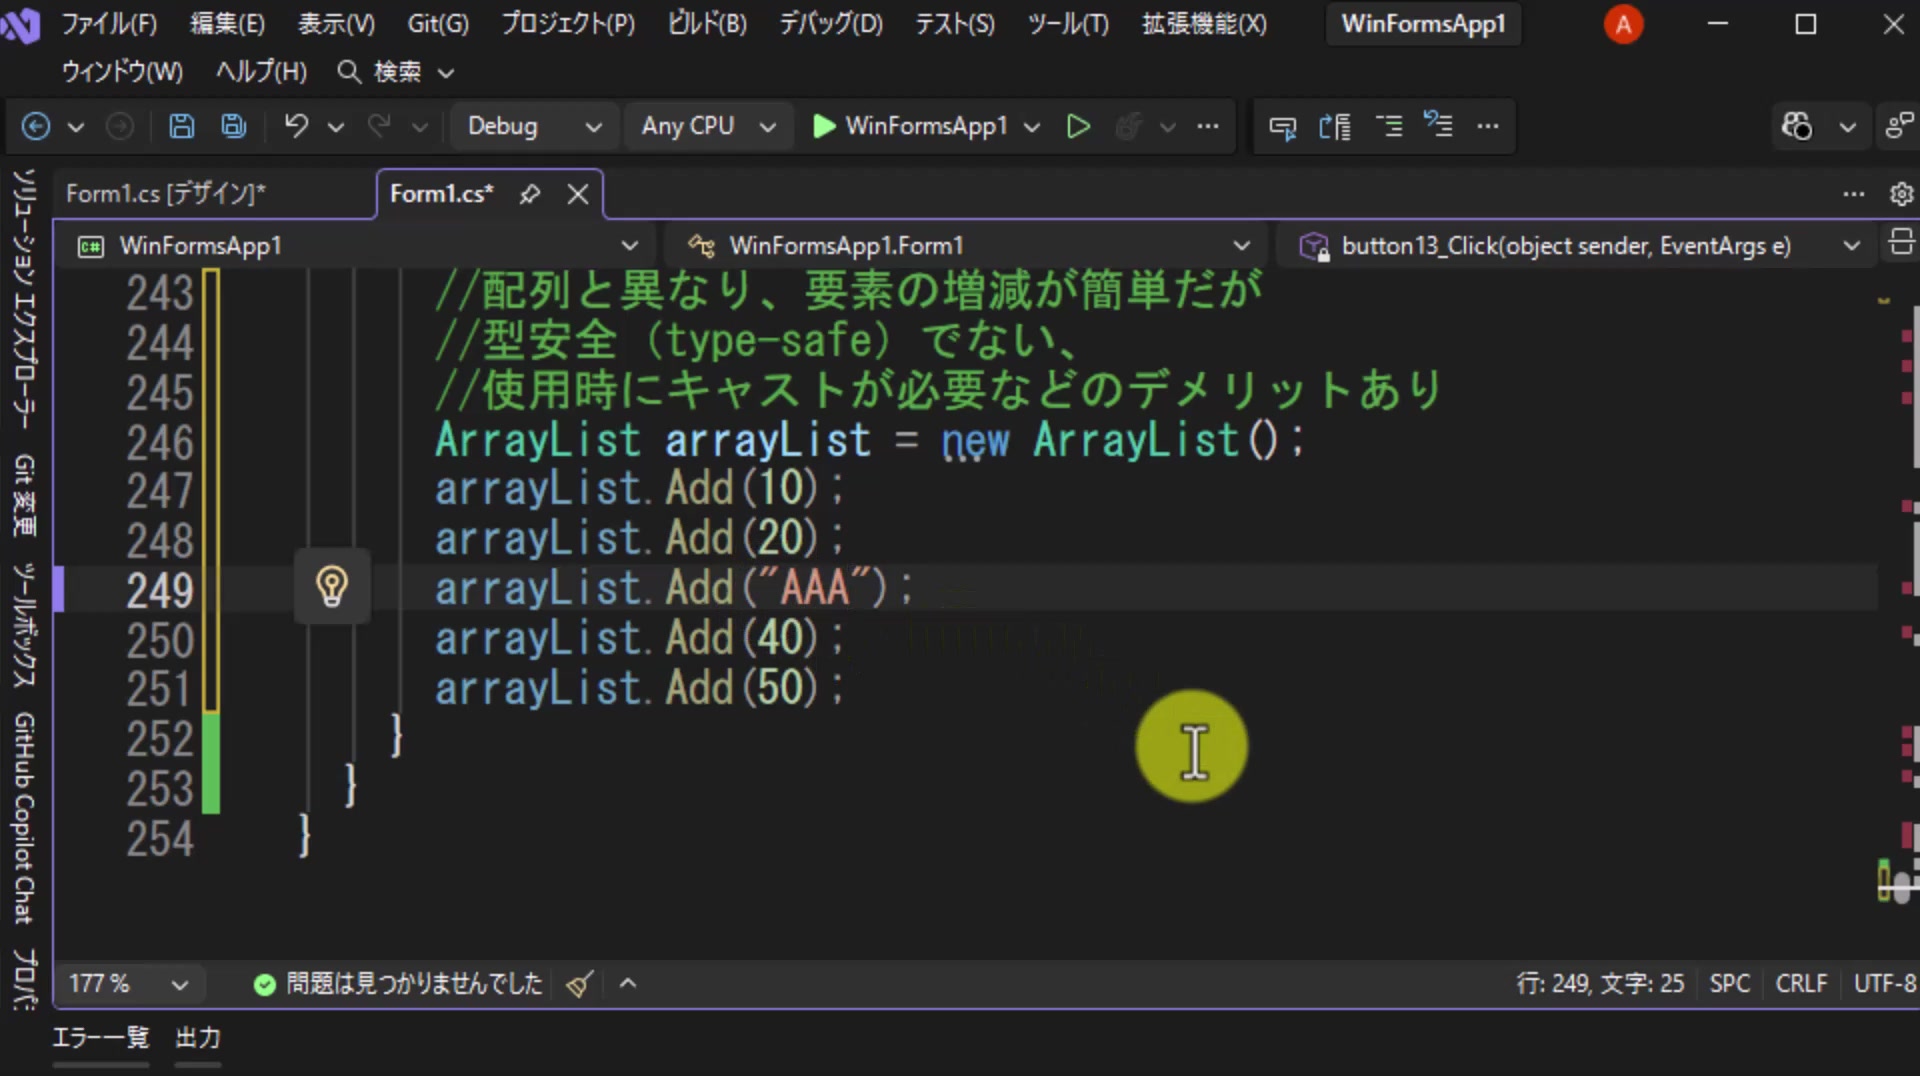Click the Save file floppy icon
This screenshot has width=1920, height=1076.
[181, 126]
